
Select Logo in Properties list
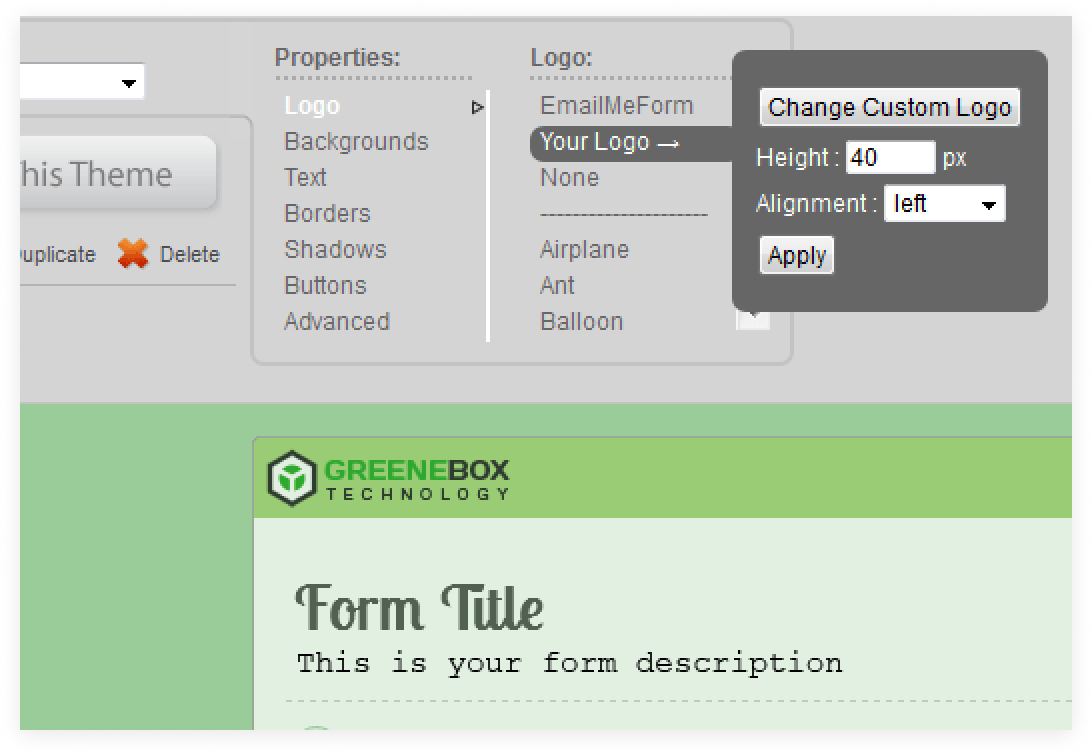pyautogui.click(x=312, y=106)
